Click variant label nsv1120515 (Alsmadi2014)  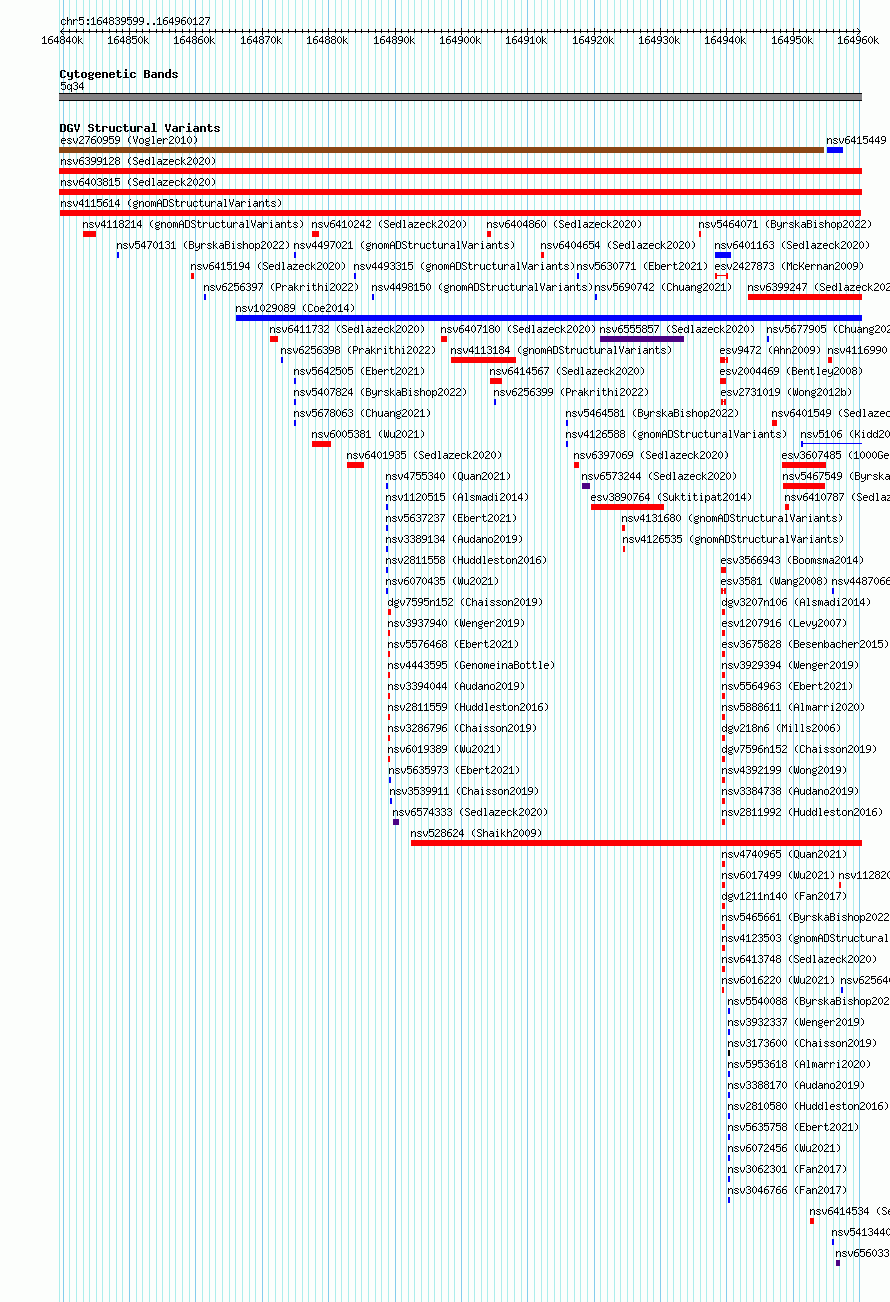point(458,497)
